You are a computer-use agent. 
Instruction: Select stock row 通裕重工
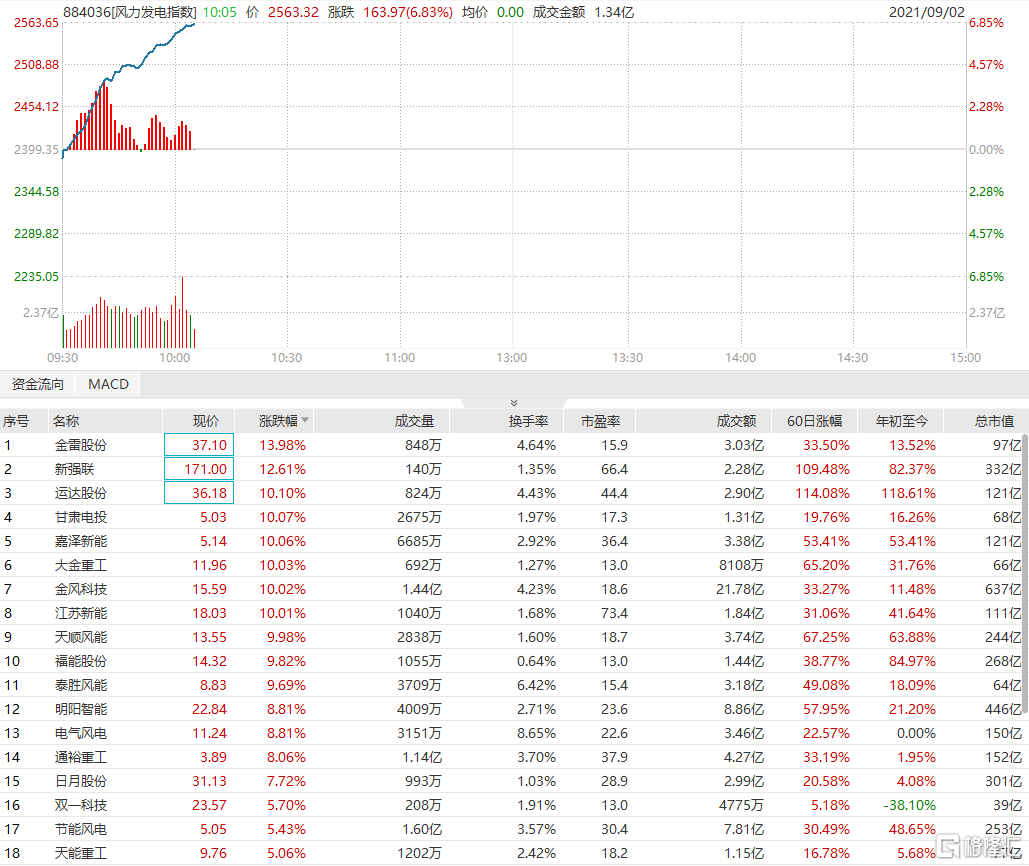coord(511,757)
